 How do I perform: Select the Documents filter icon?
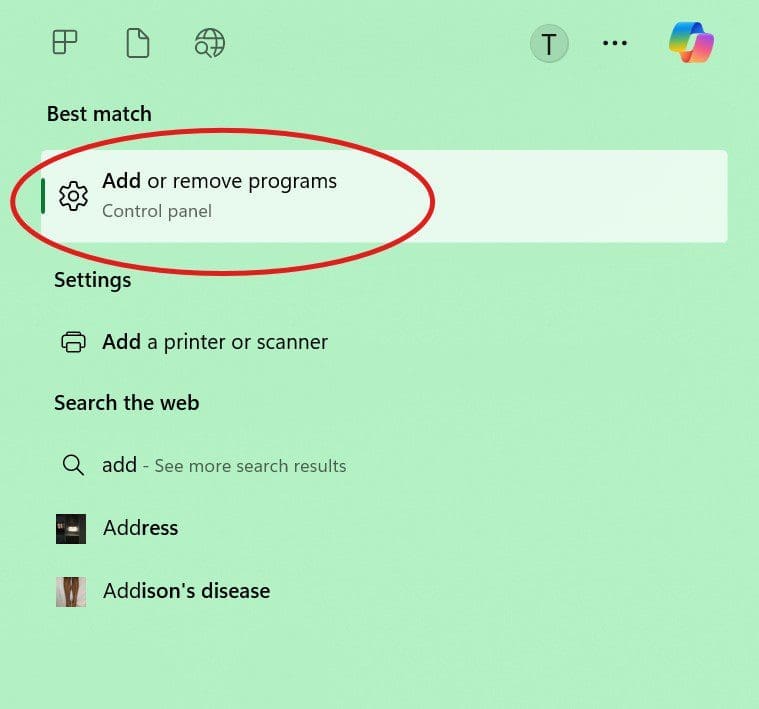click(x=137, y=43)
